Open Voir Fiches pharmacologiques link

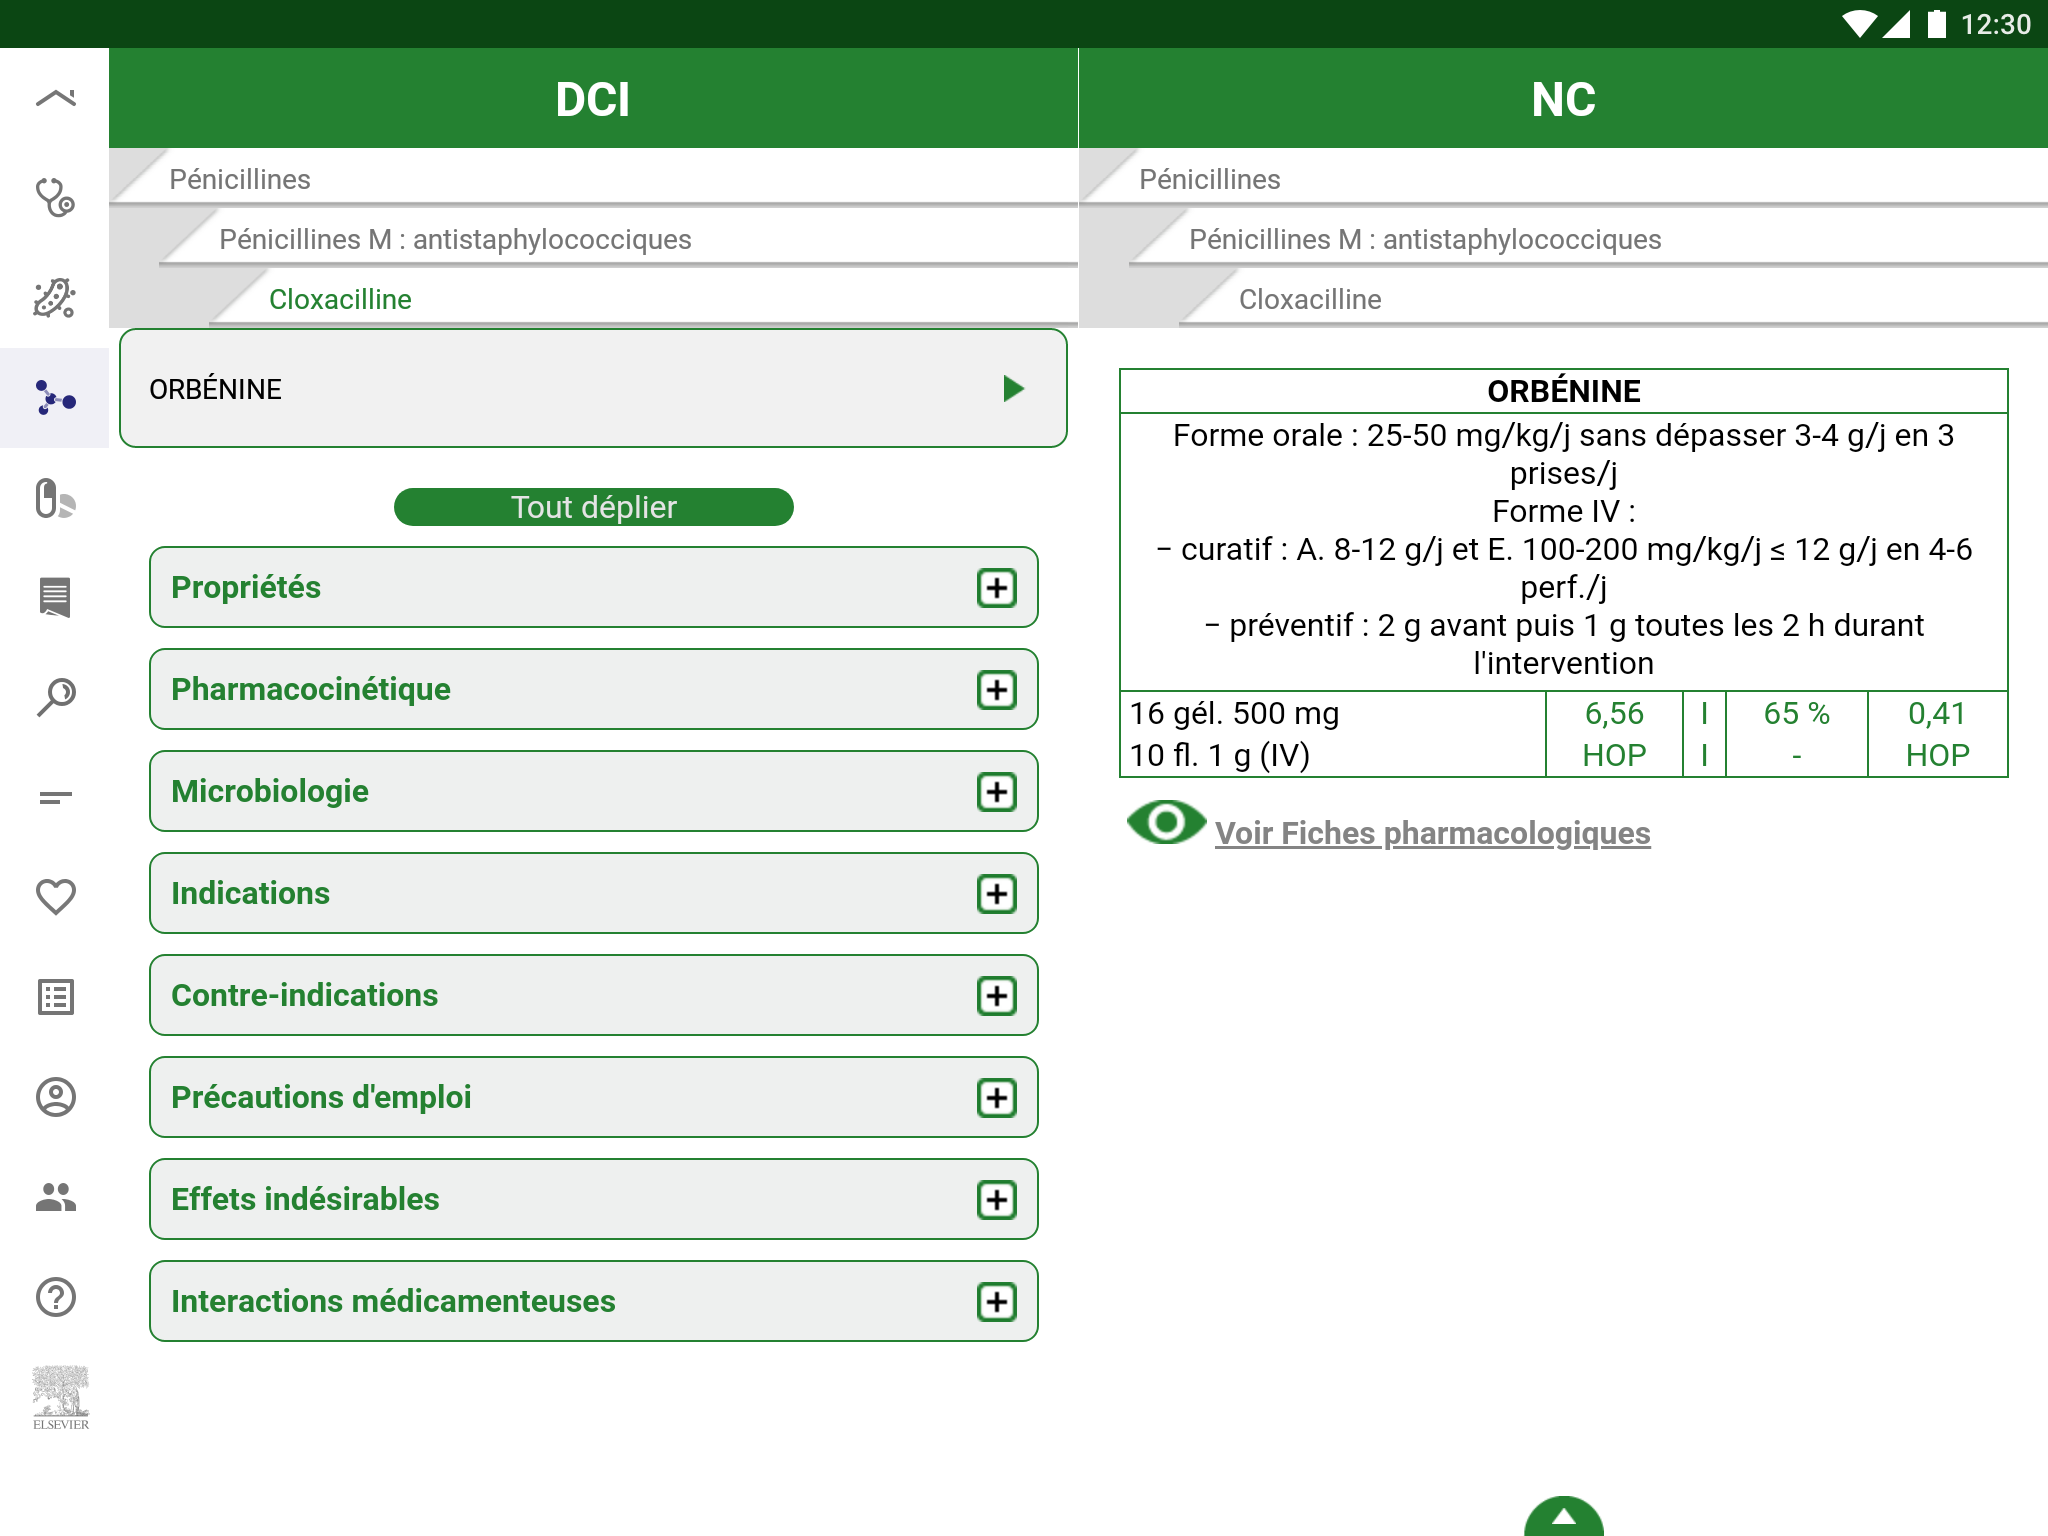pos(1432,833)
